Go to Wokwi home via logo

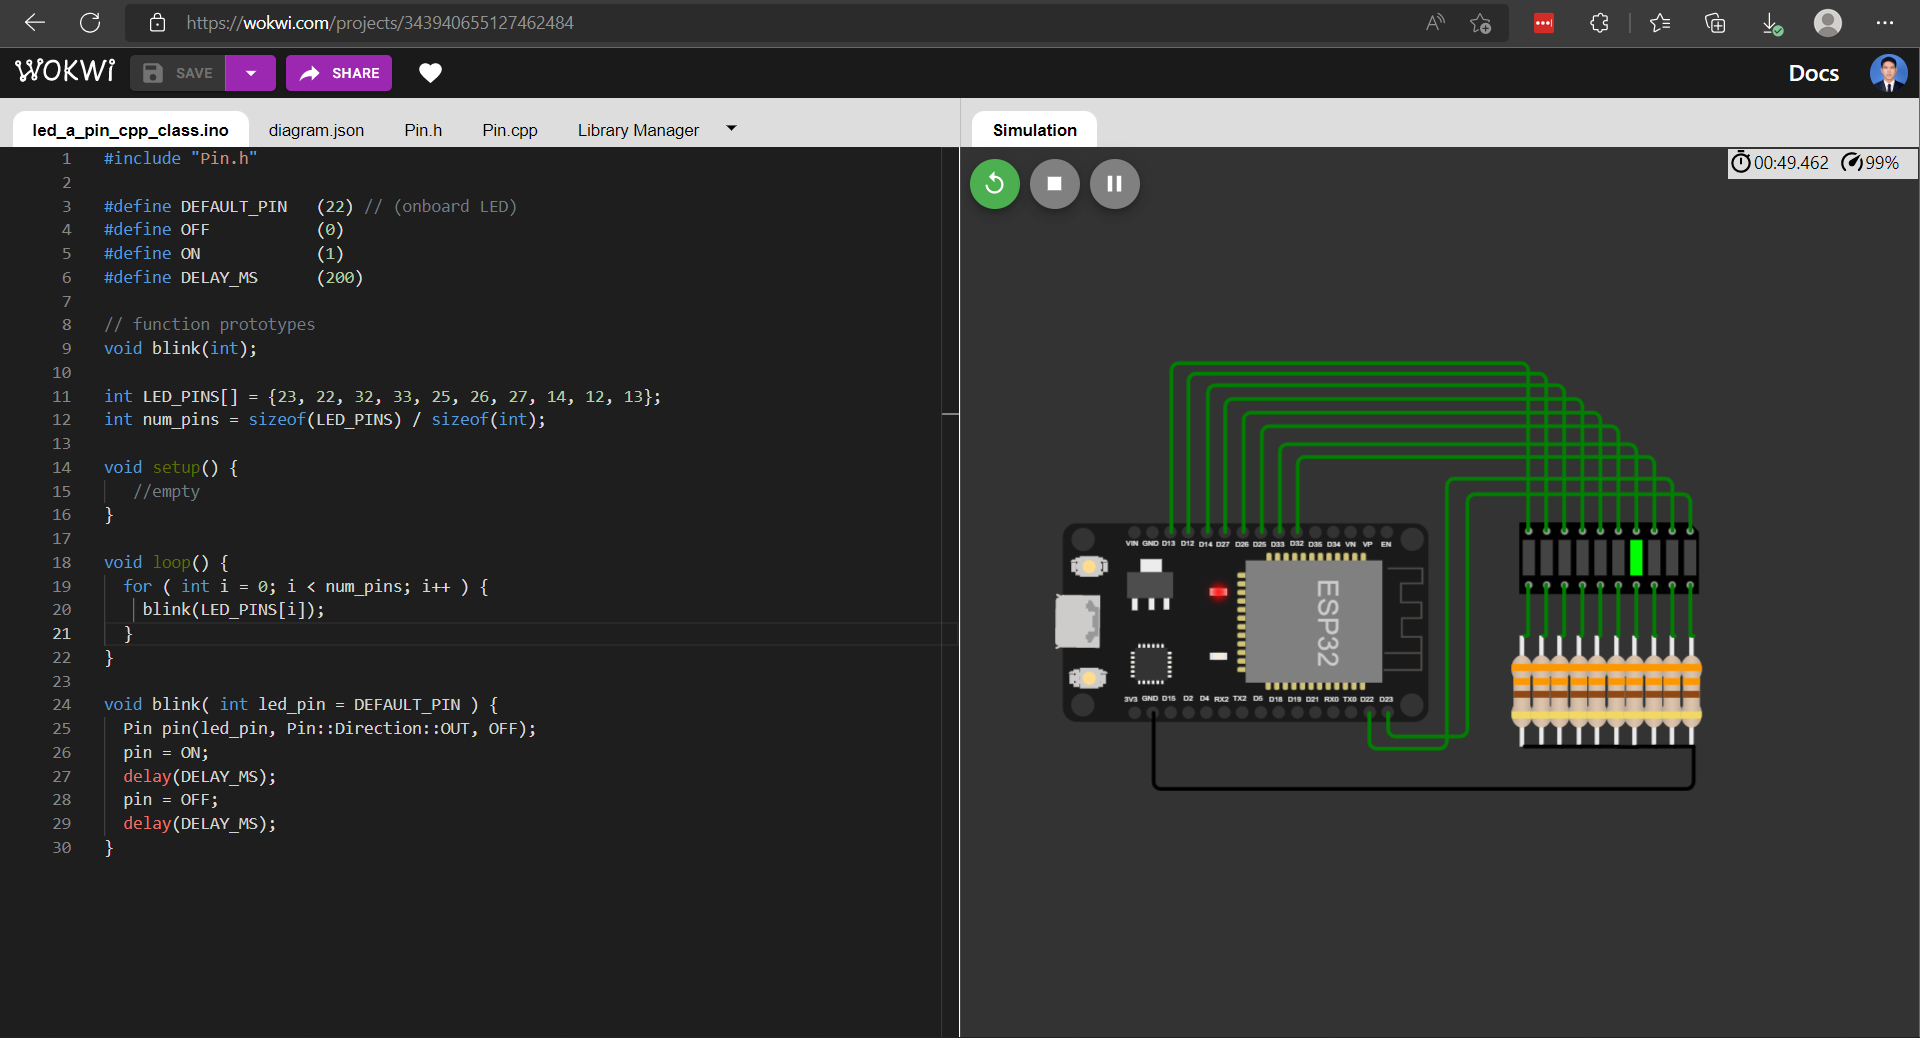pyautogui.click(x=65, y=71)
